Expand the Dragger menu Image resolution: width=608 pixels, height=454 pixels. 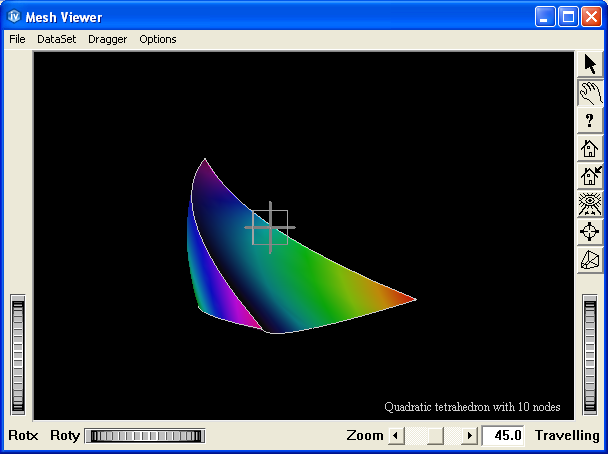click(x=108, y=39)
